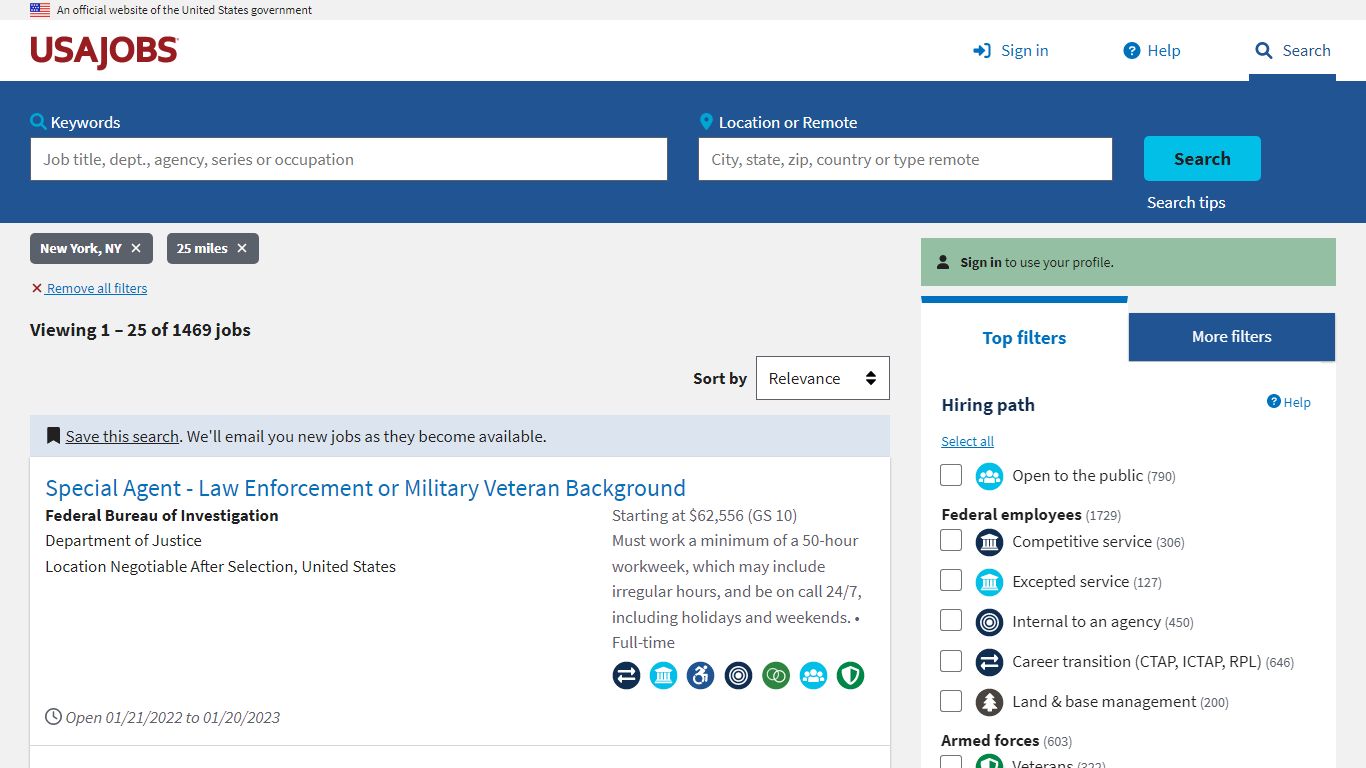
Task: Remove the New York, NY filter chip
Action: [136, 248]
